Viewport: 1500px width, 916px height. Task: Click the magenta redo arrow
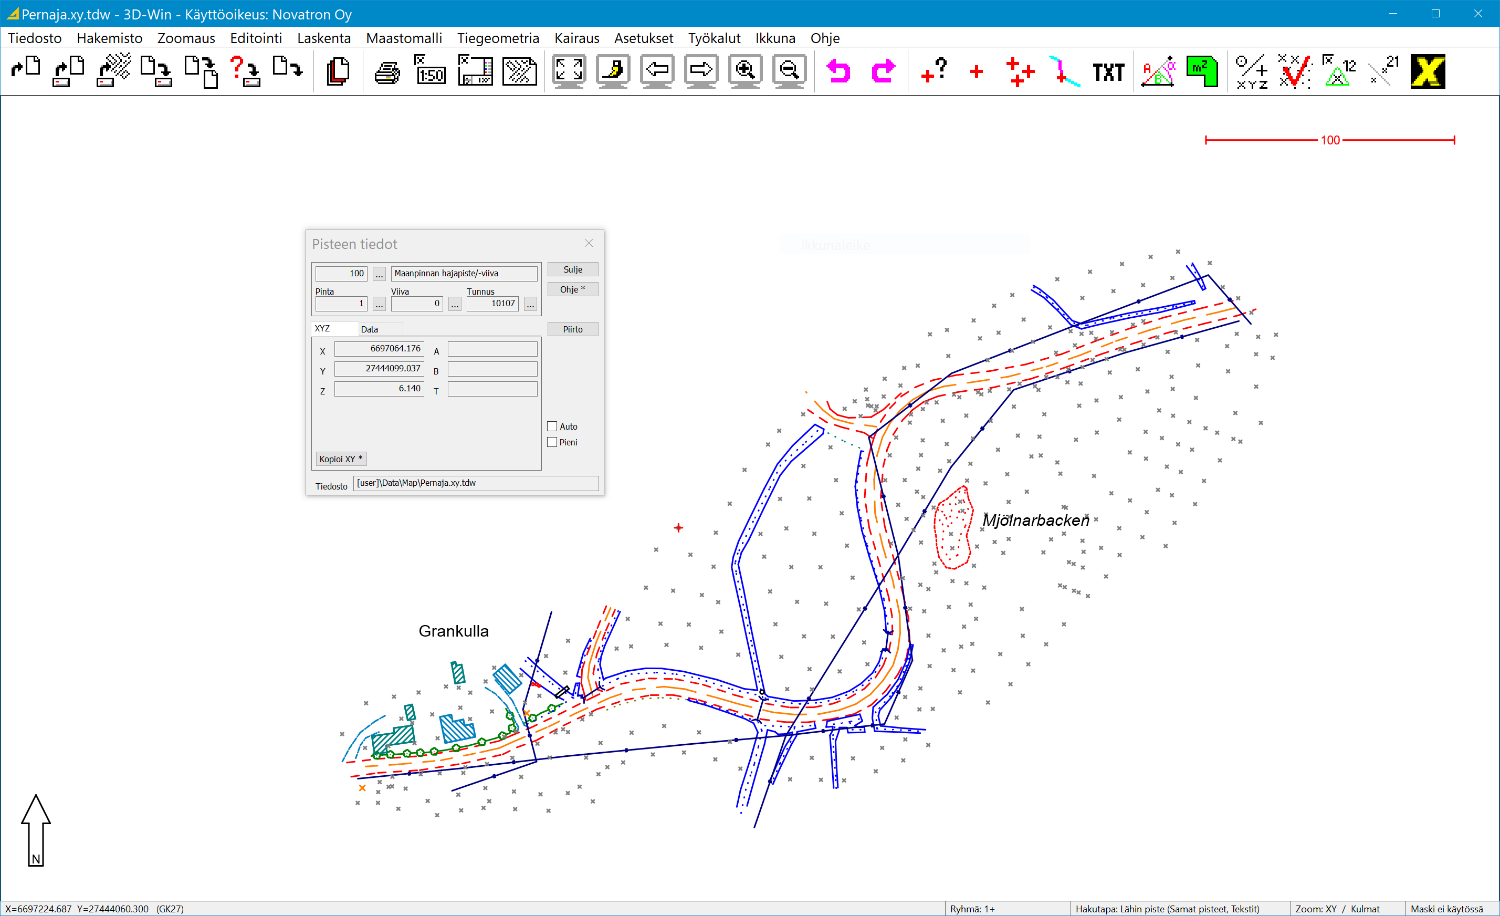click(883, 72)
